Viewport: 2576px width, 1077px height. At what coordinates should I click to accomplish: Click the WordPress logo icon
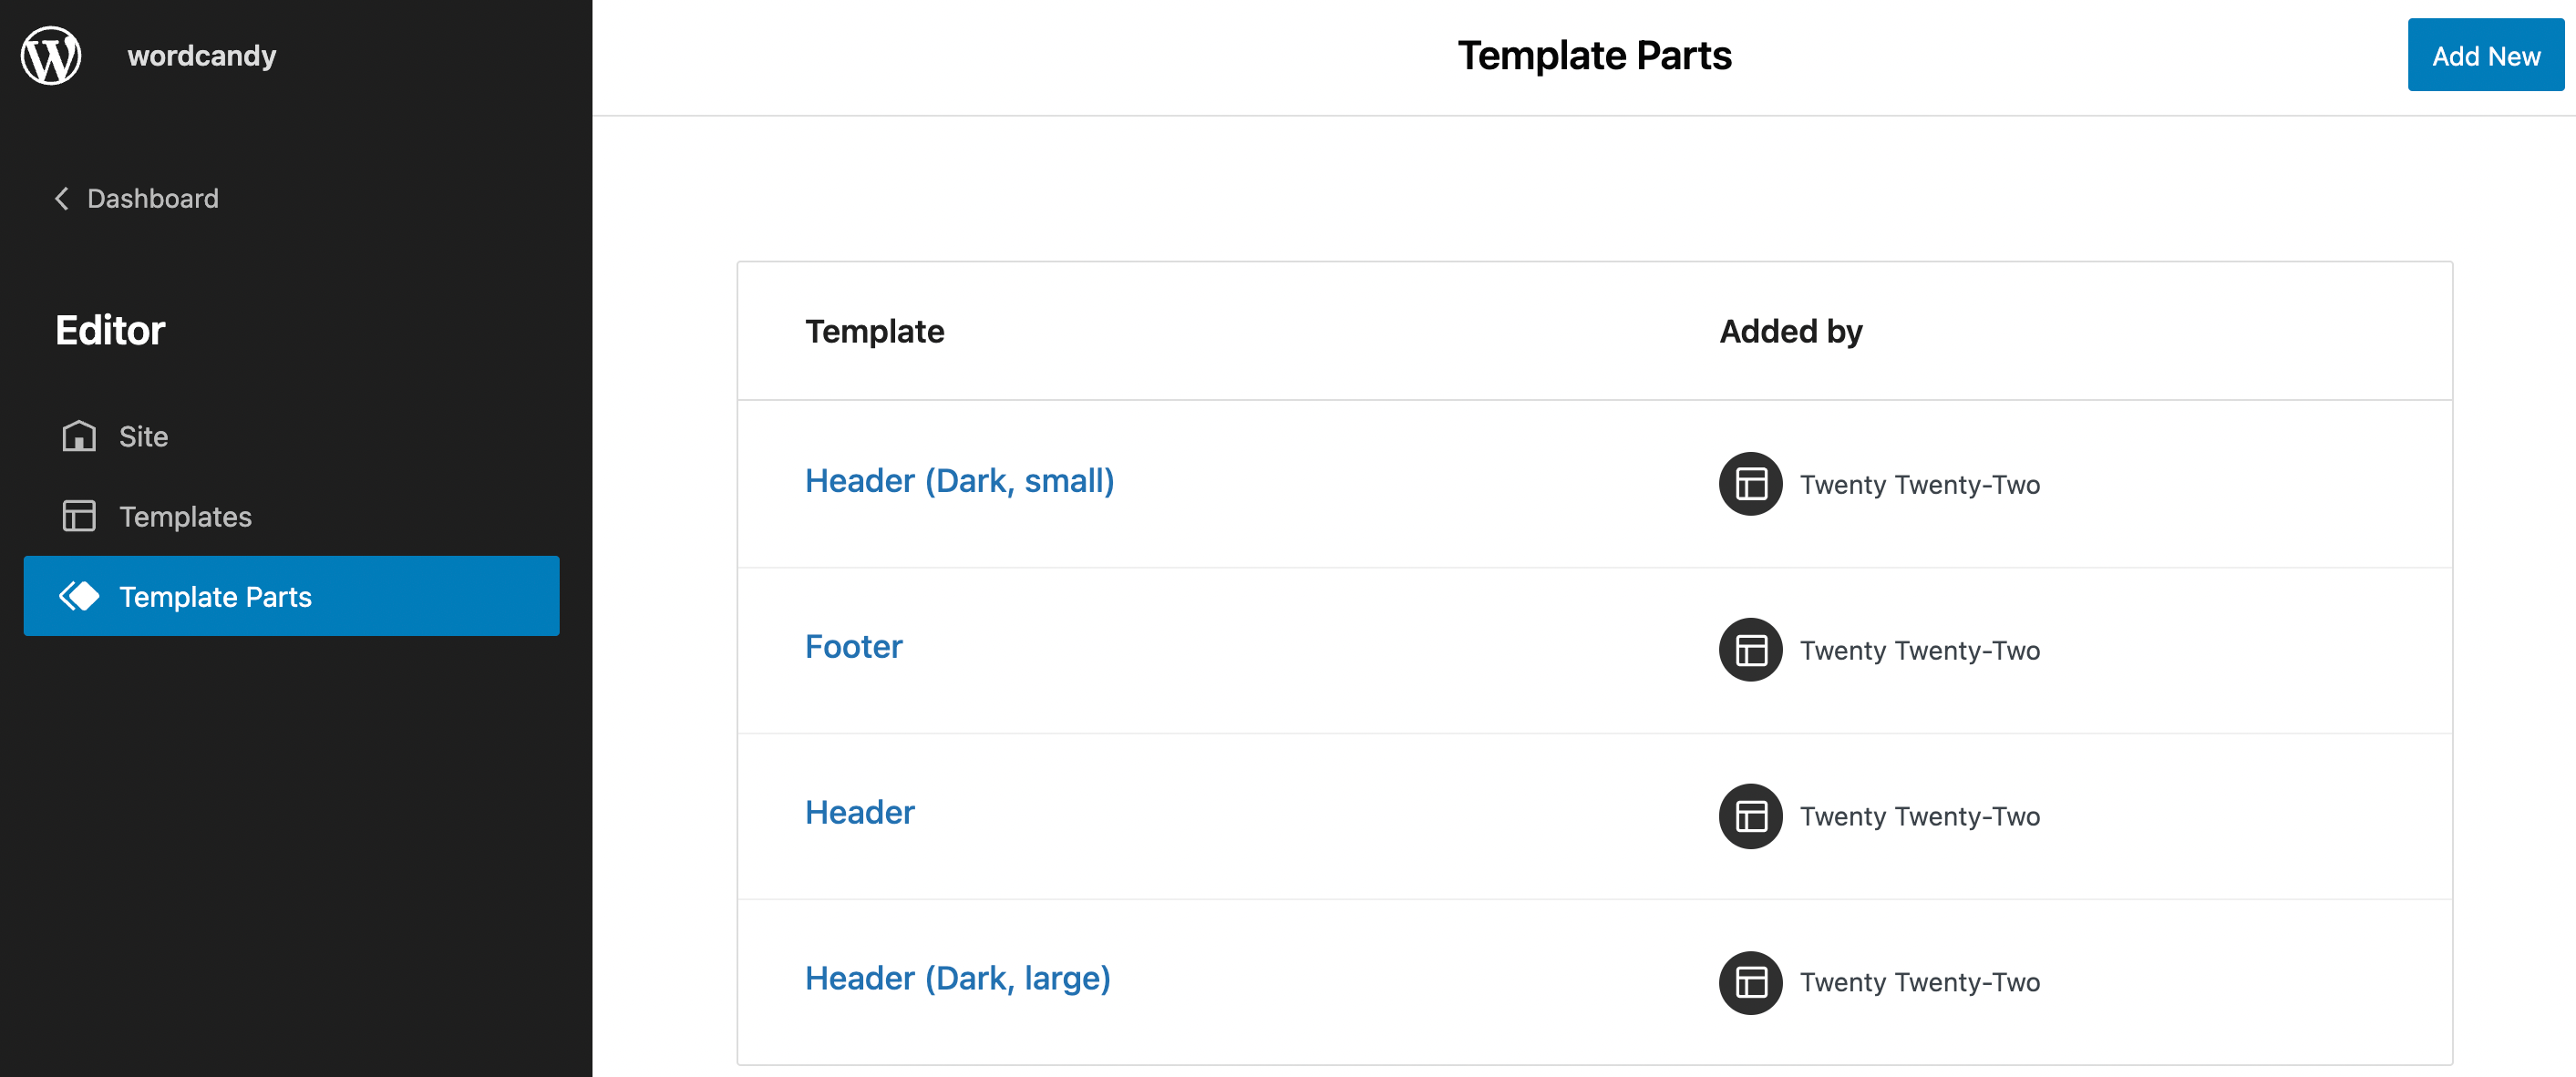51,56
